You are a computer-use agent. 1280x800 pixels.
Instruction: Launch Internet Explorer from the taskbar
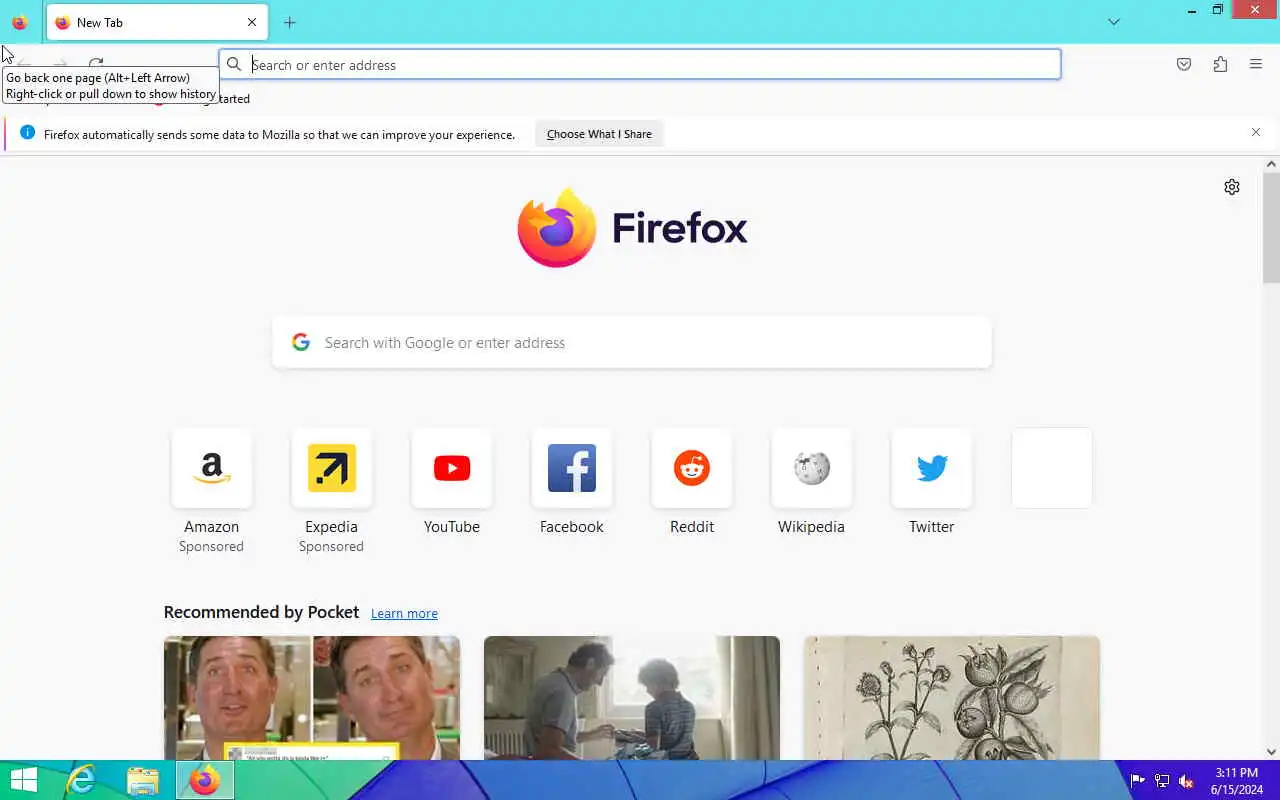pos(81,780)
